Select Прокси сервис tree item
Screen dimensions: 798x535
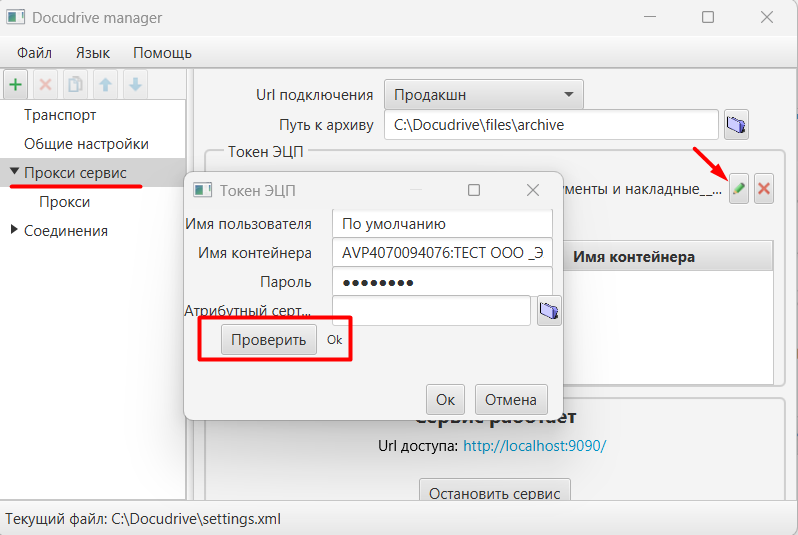coord(75,173)
